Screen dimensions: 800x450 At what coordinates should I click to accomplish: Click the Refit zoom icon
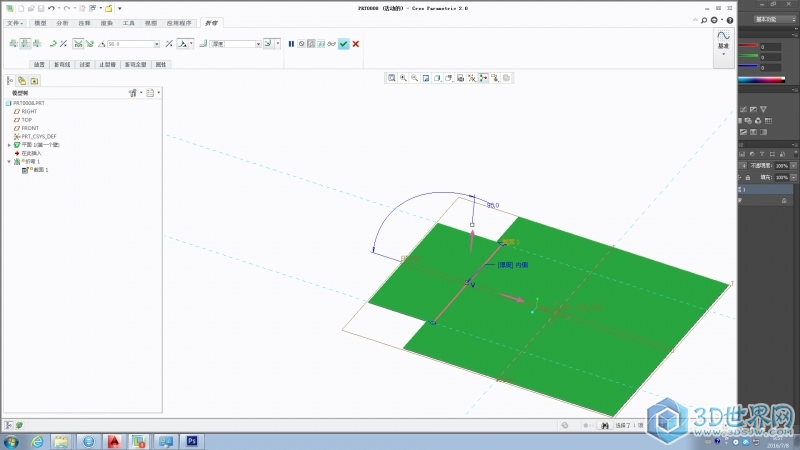[392, 77]
